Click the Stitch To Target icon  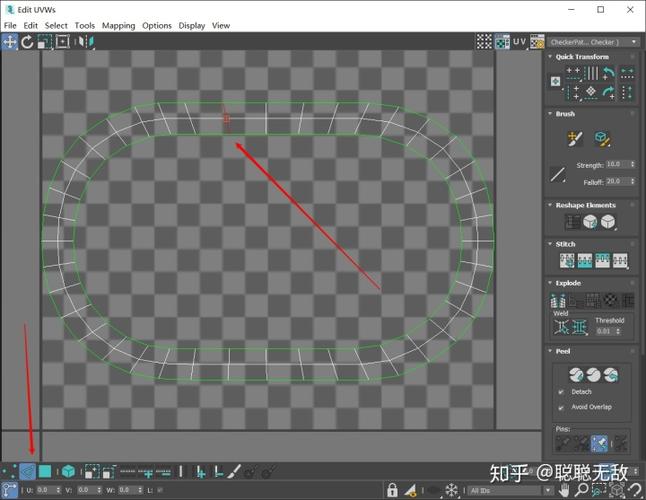pyautogui.click(x=567, y=260)
